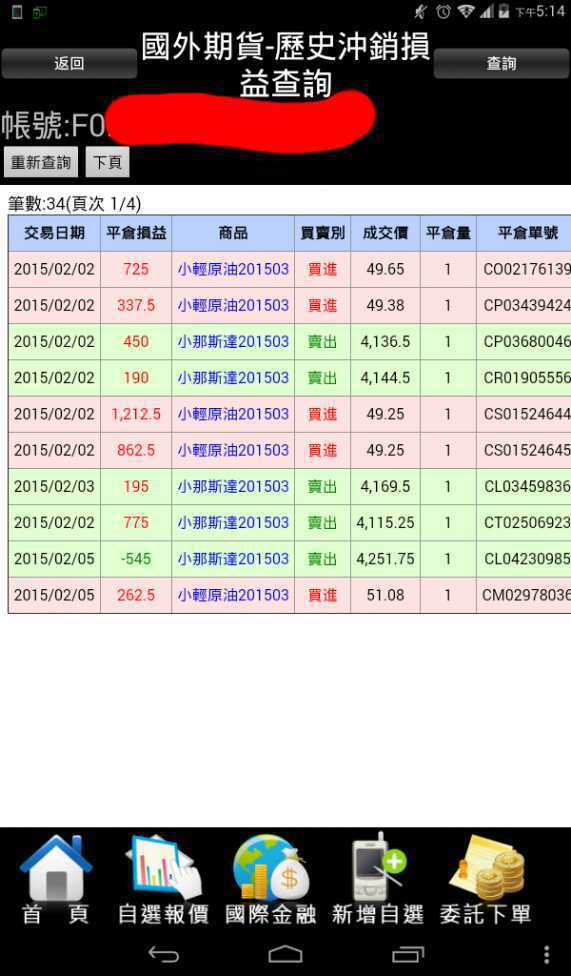Image resolution: width=571 pixels, height=976 pixels.
Task: Select 小輕原油201503 link in first row
Action: point(233,269)
